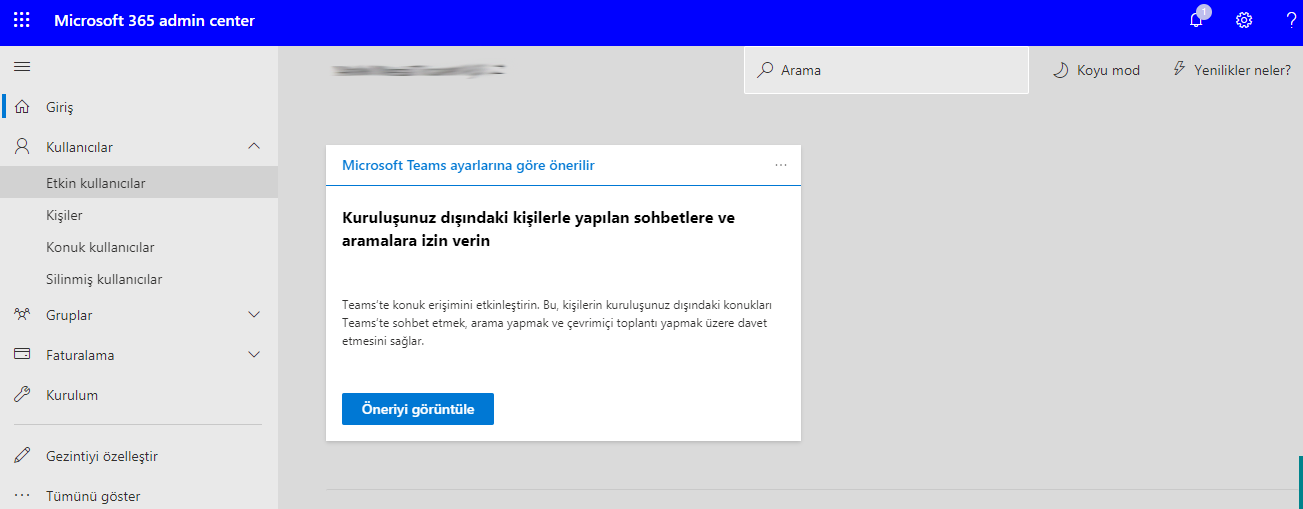Click Tümünü göster
This screenshot has width=1303, height=509.
tap(93, 496)
